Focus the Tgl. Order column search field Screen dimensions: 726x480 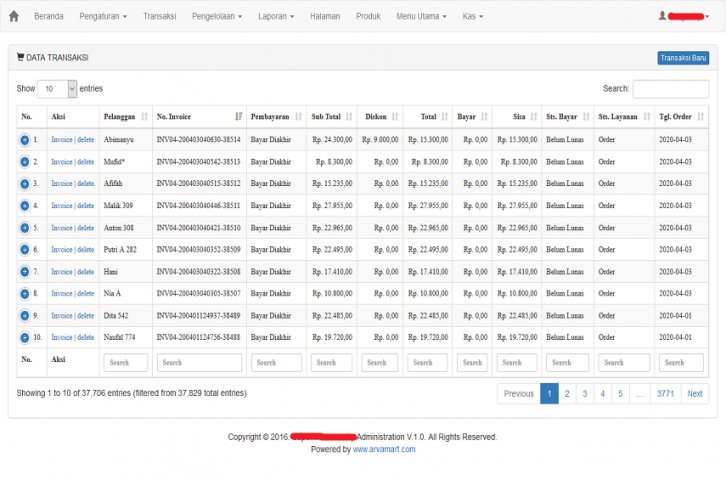click(681, 363)
